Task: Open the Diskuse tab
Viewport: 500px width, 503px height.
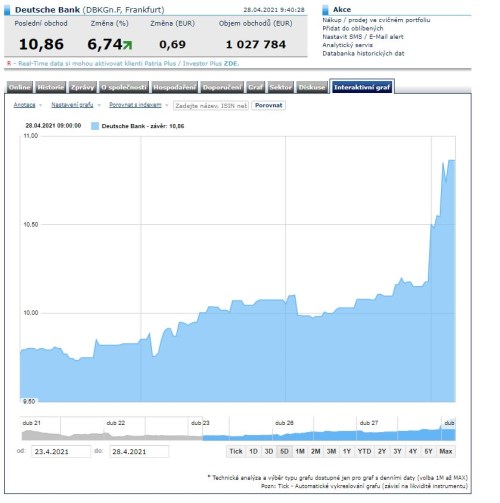Action: tap(312, 87)
